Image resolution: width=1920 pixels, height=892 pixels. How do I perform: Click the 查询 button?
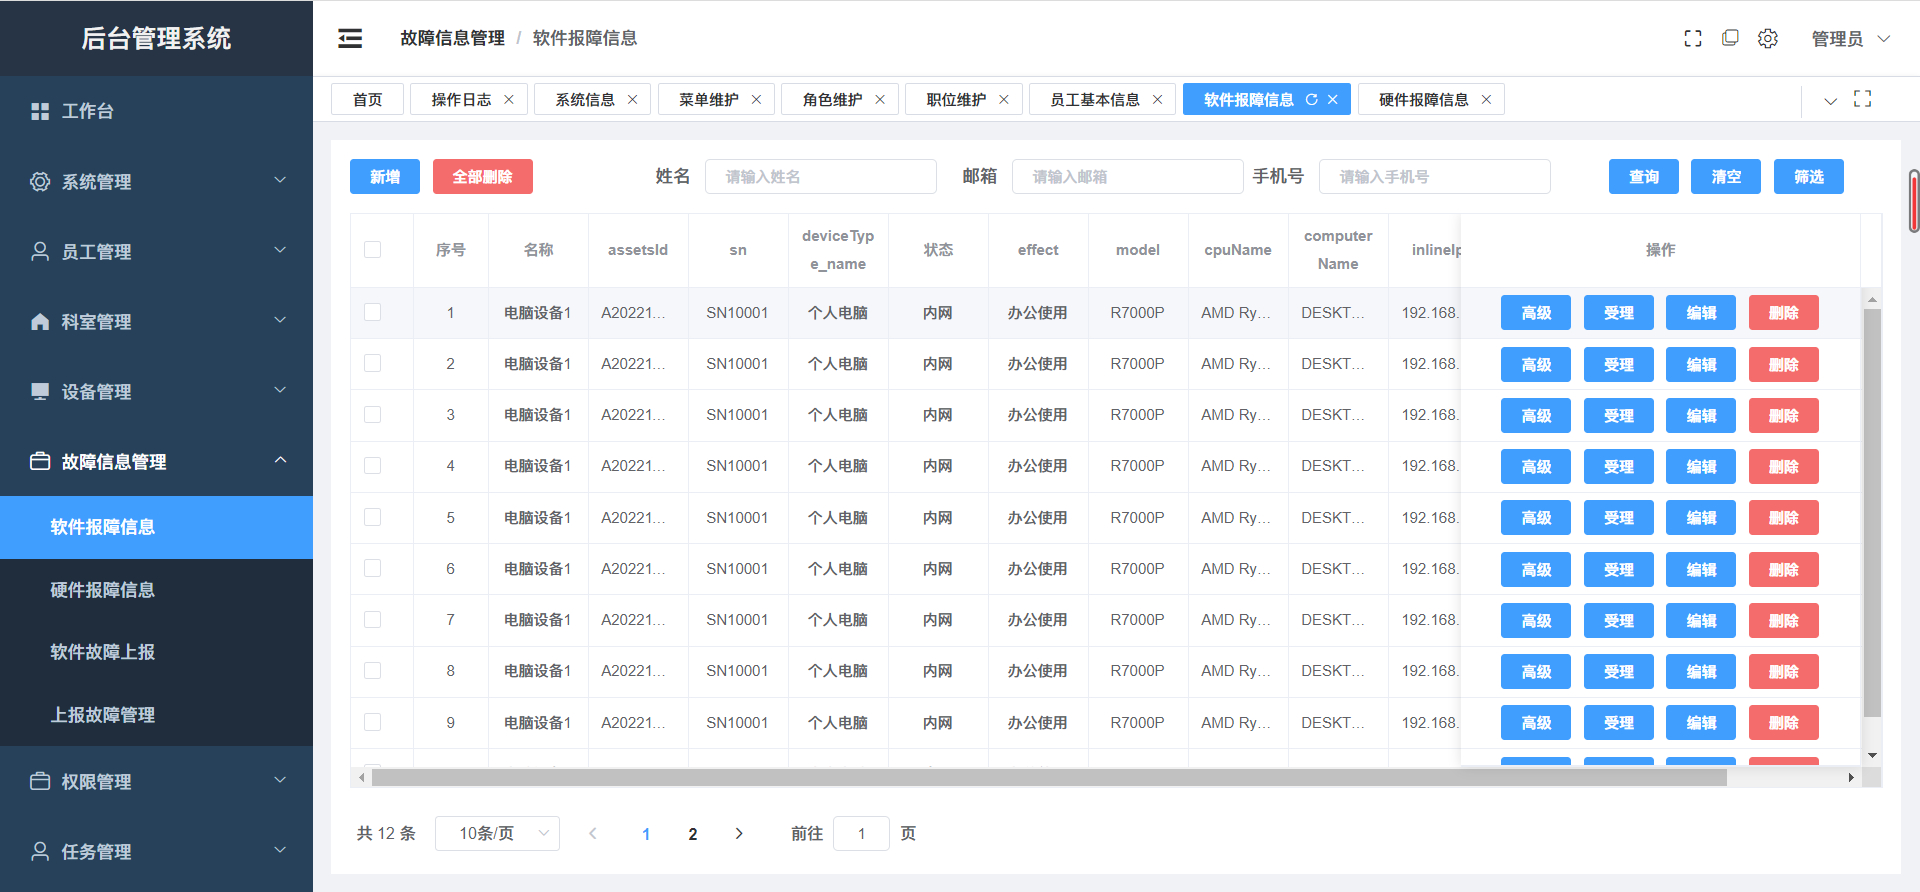click(x=1644, y=177)
